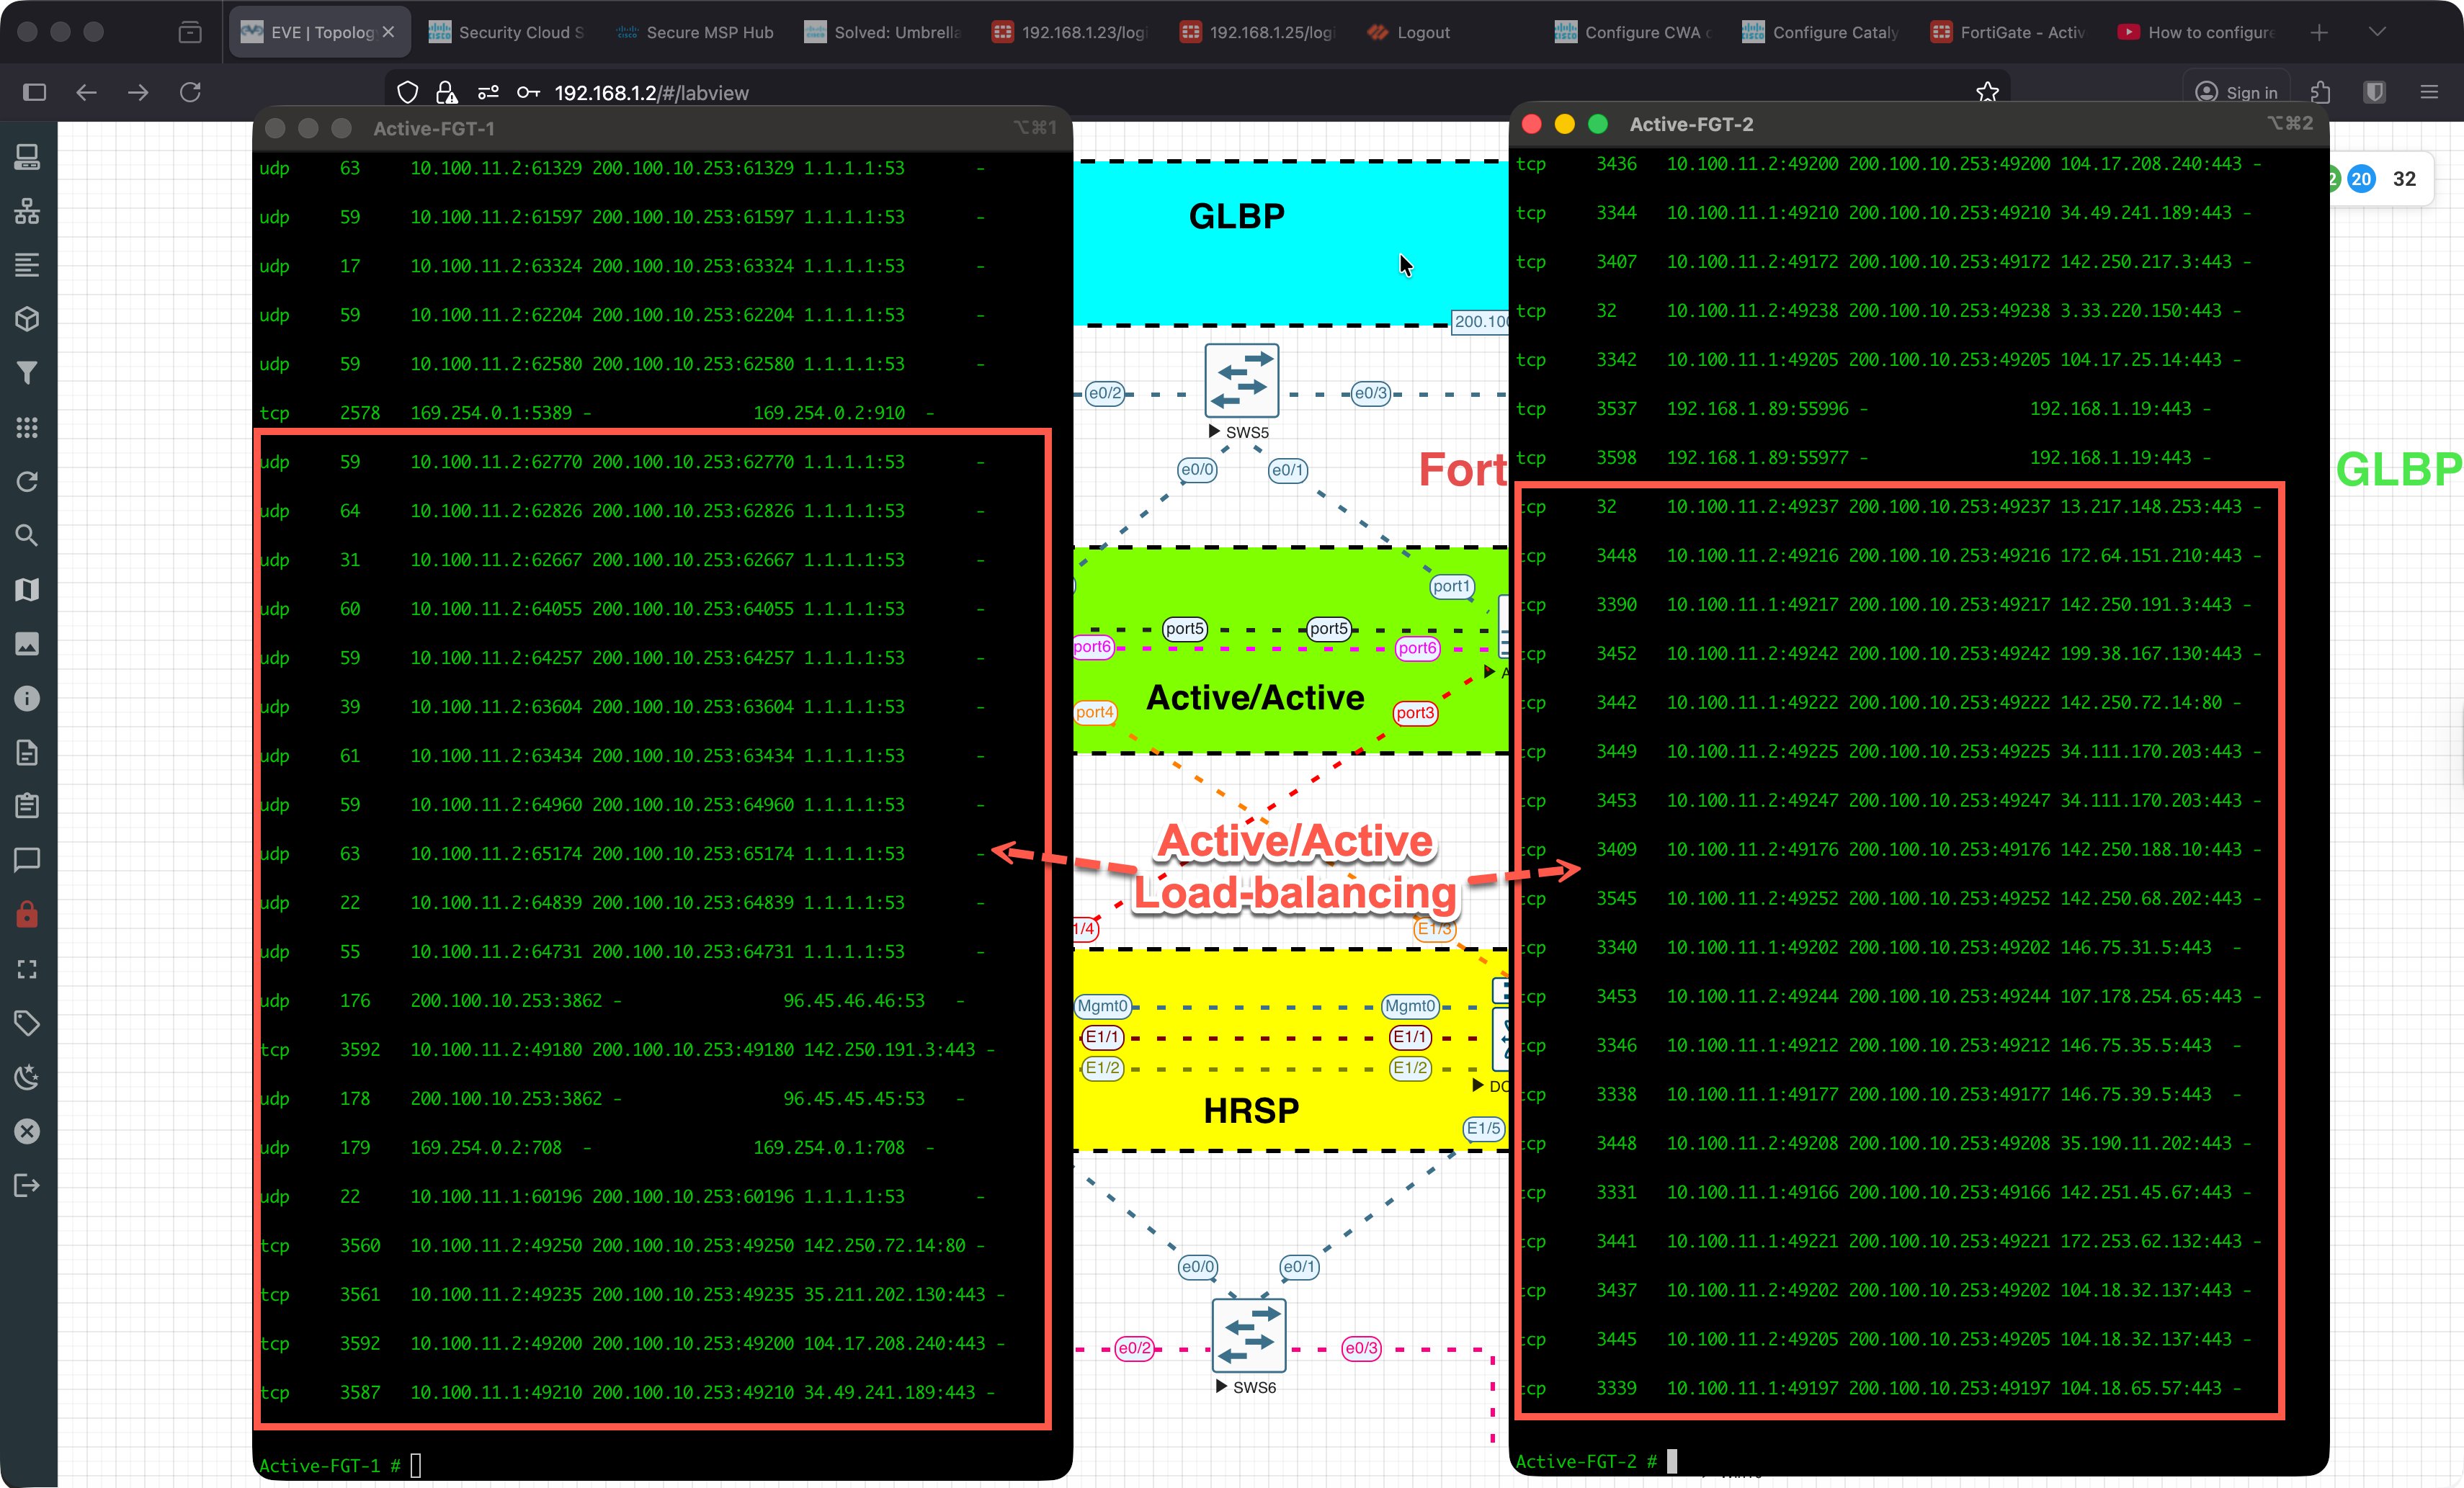Click the fullscreen brackets icon in sidebar
Image resolution: width=2464 pixels, height=1488 pixels.
pyautogui.click(x=27, y=969)
